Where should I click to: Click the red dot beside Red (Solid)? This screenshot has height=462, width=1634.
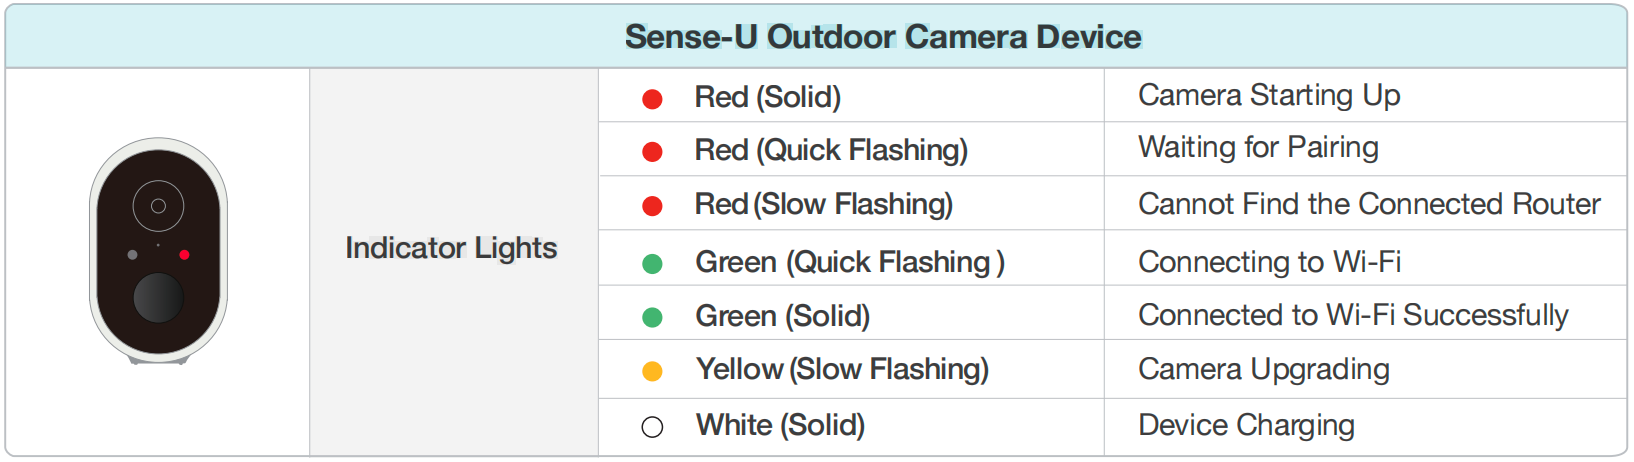(x=652, y=99)
